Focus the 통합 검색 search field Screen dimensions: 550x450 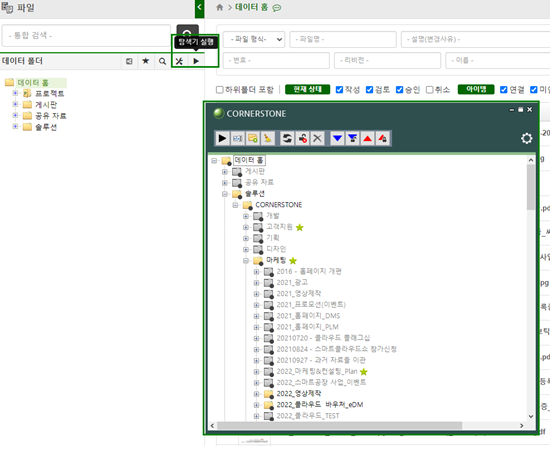coord(86,35)
